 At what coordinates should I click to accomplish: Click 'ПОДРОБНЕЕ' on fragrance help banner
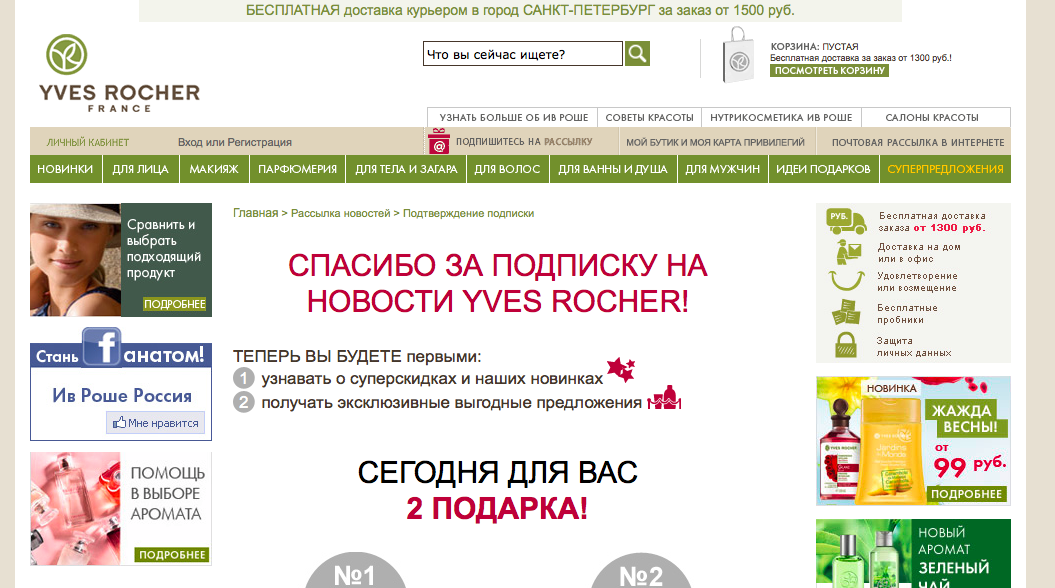pos(172,555)
